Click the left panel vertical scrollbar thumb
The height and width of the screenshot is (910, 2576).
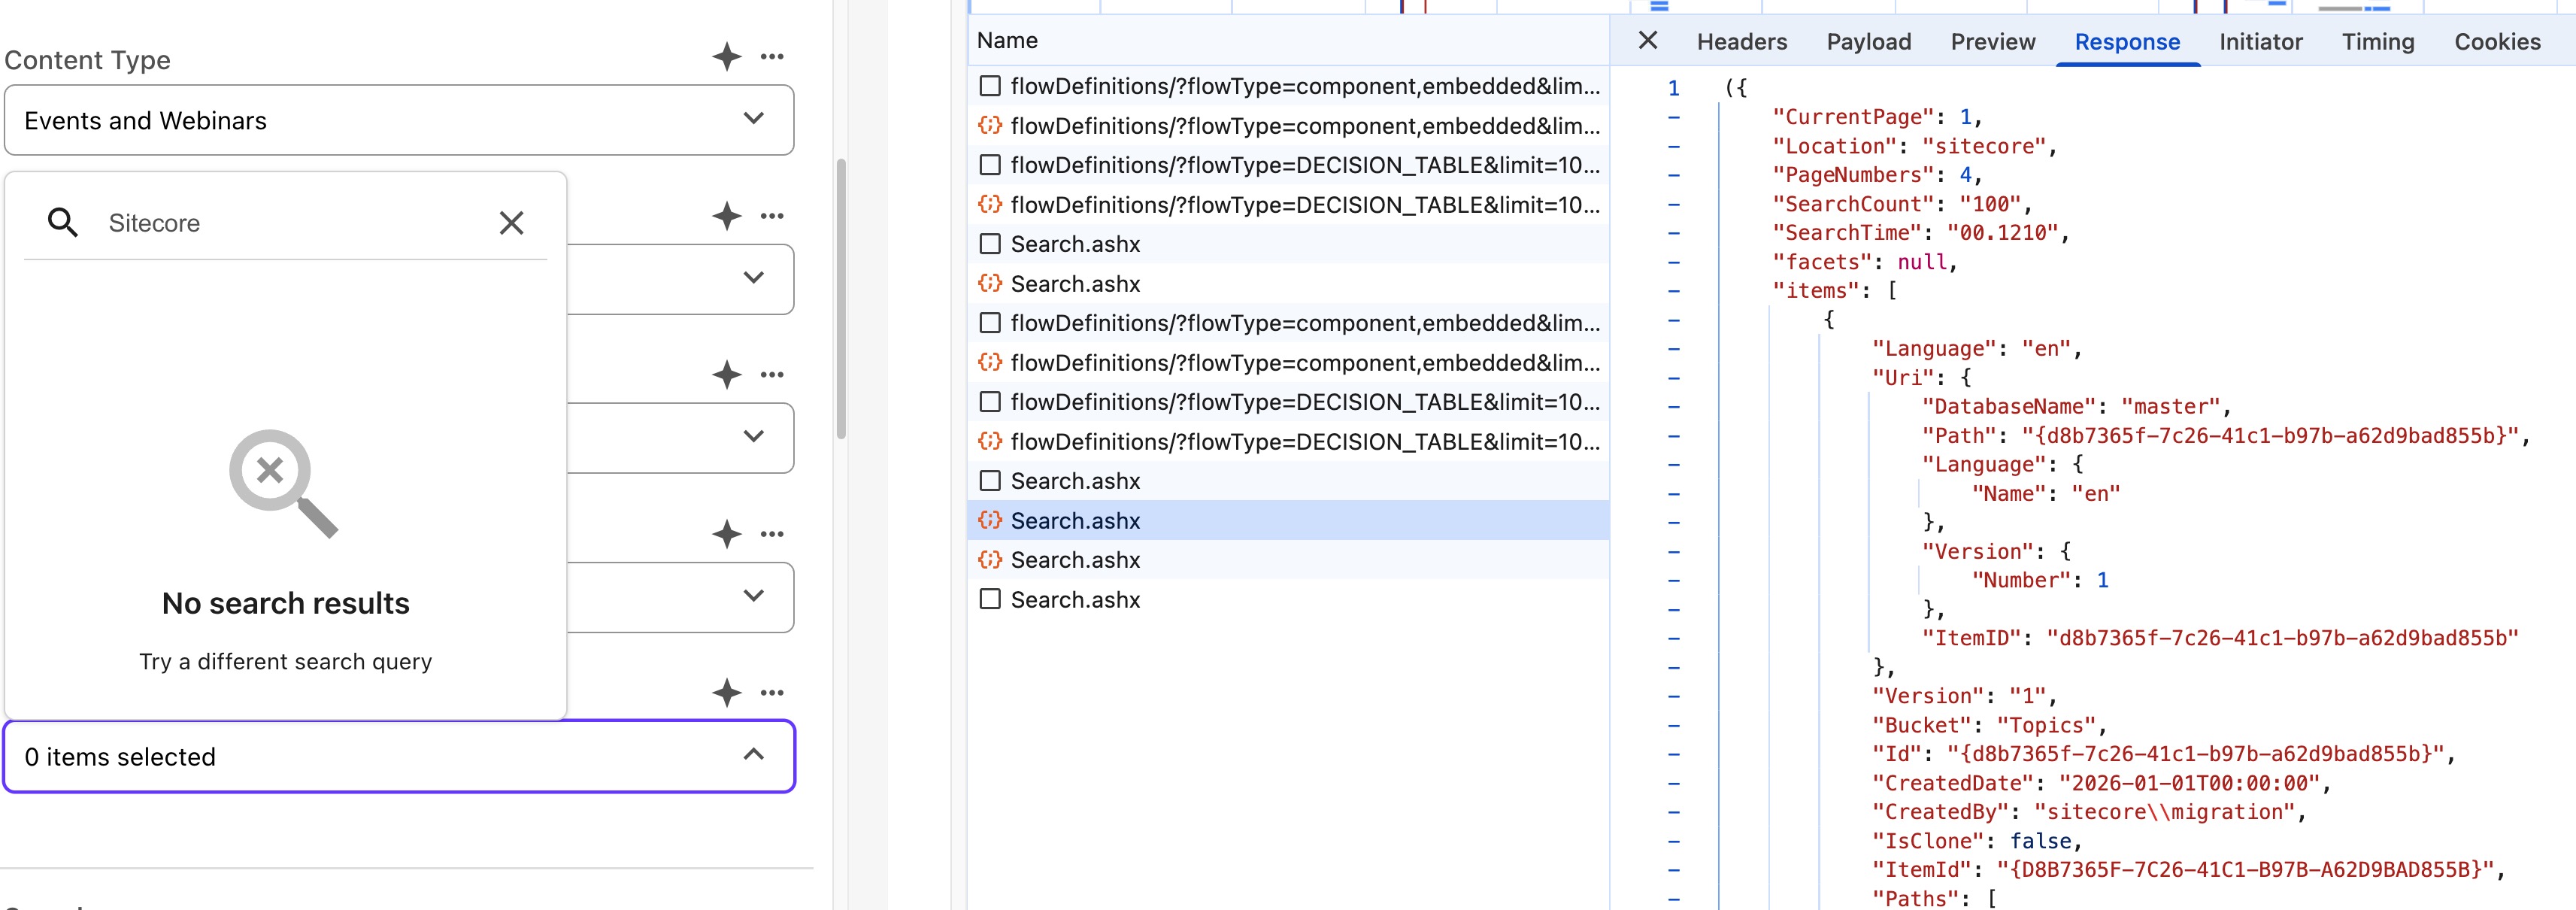[x=841, y=298]
